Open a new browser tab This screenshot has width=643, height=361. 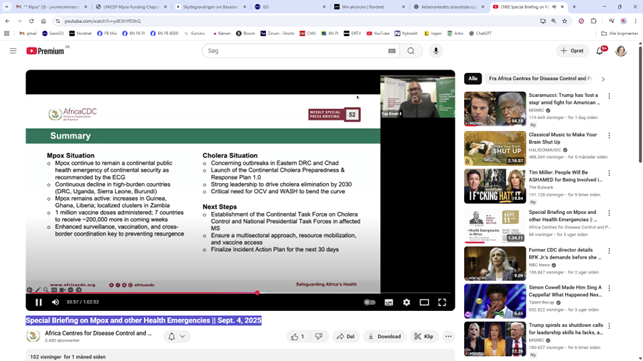574,7
